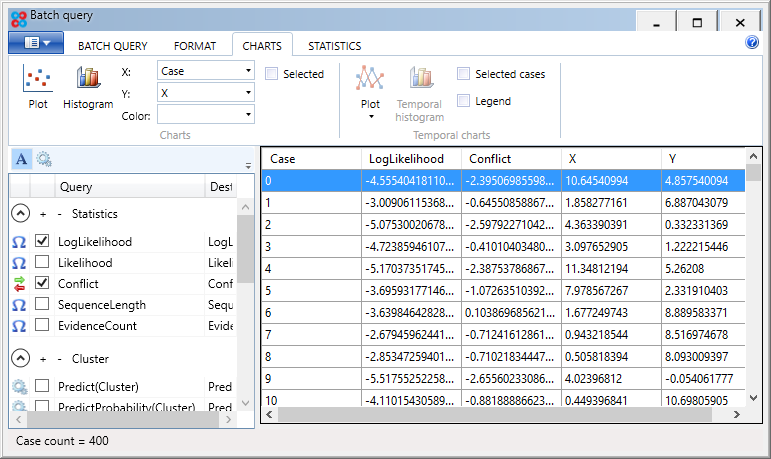Select Case 7 row number cell
Image resolution: width=771 pixels, height=459 pixels.
(x=311, y=335)
